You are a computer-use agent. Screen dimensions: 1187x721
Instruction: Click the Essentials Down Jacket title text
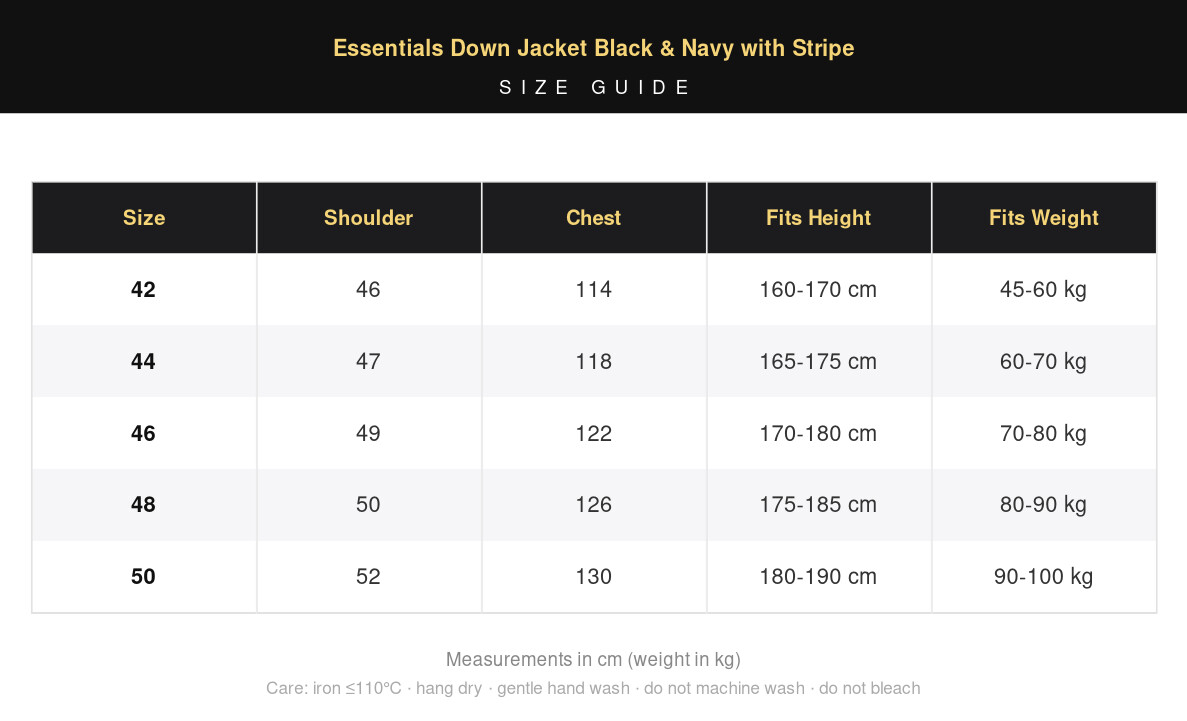click(x=594, y=48)
